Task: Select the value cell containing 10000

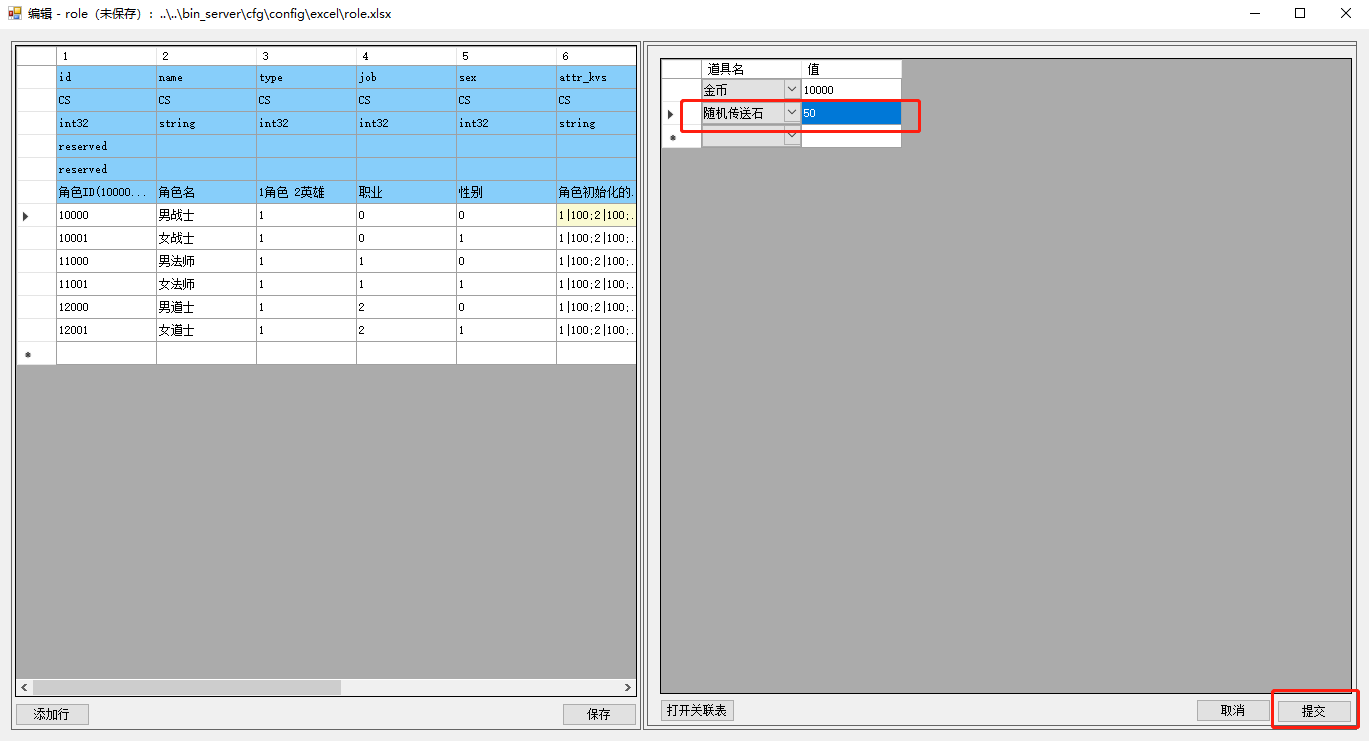Action: (x=850, y=90)
